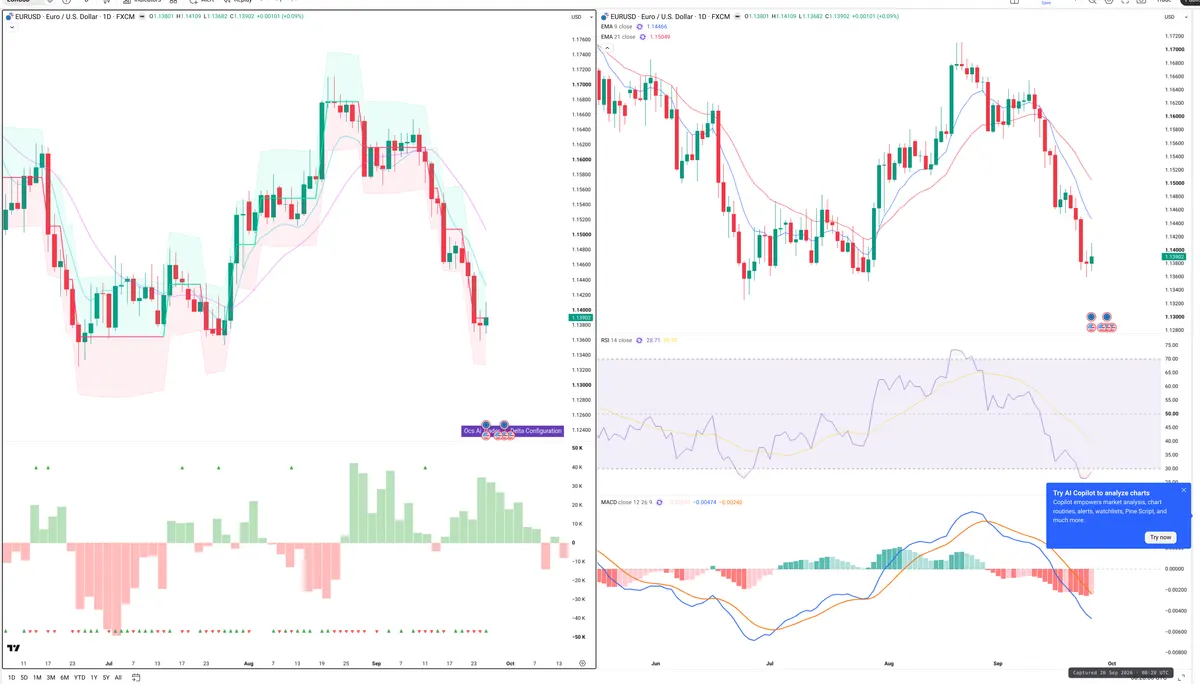Click the right chart EURUSD symbol title
This screenshot has height=684, width=1200.
670,16
